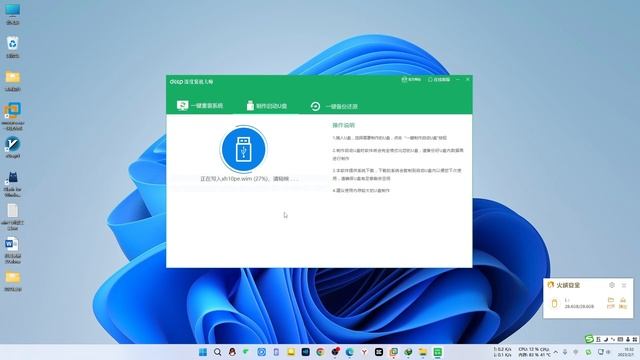Open the Word document desktop icon
The height and width of the screenshot is (360, 640).
[12, 250]
